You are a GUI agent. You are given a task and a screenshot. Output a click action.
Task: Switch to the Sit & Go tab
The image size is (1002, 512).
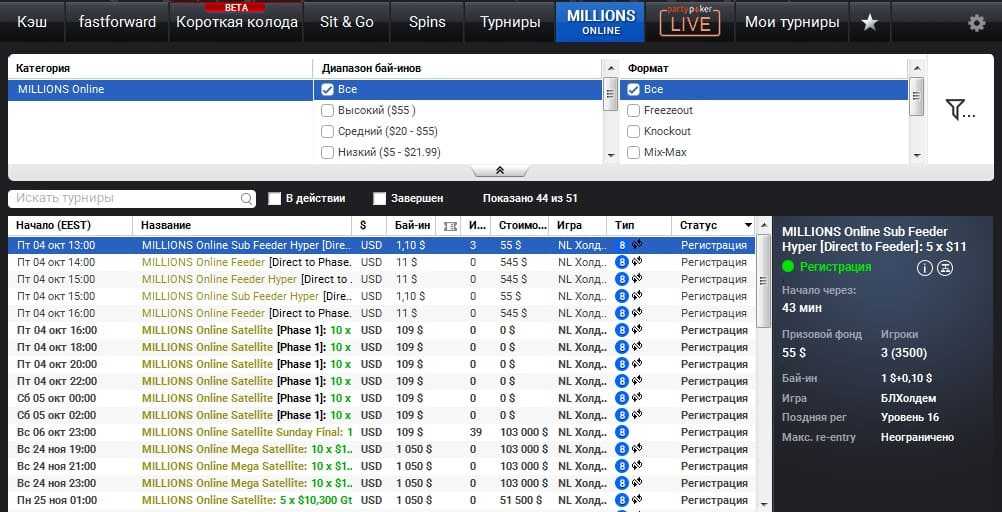(346, 22)
